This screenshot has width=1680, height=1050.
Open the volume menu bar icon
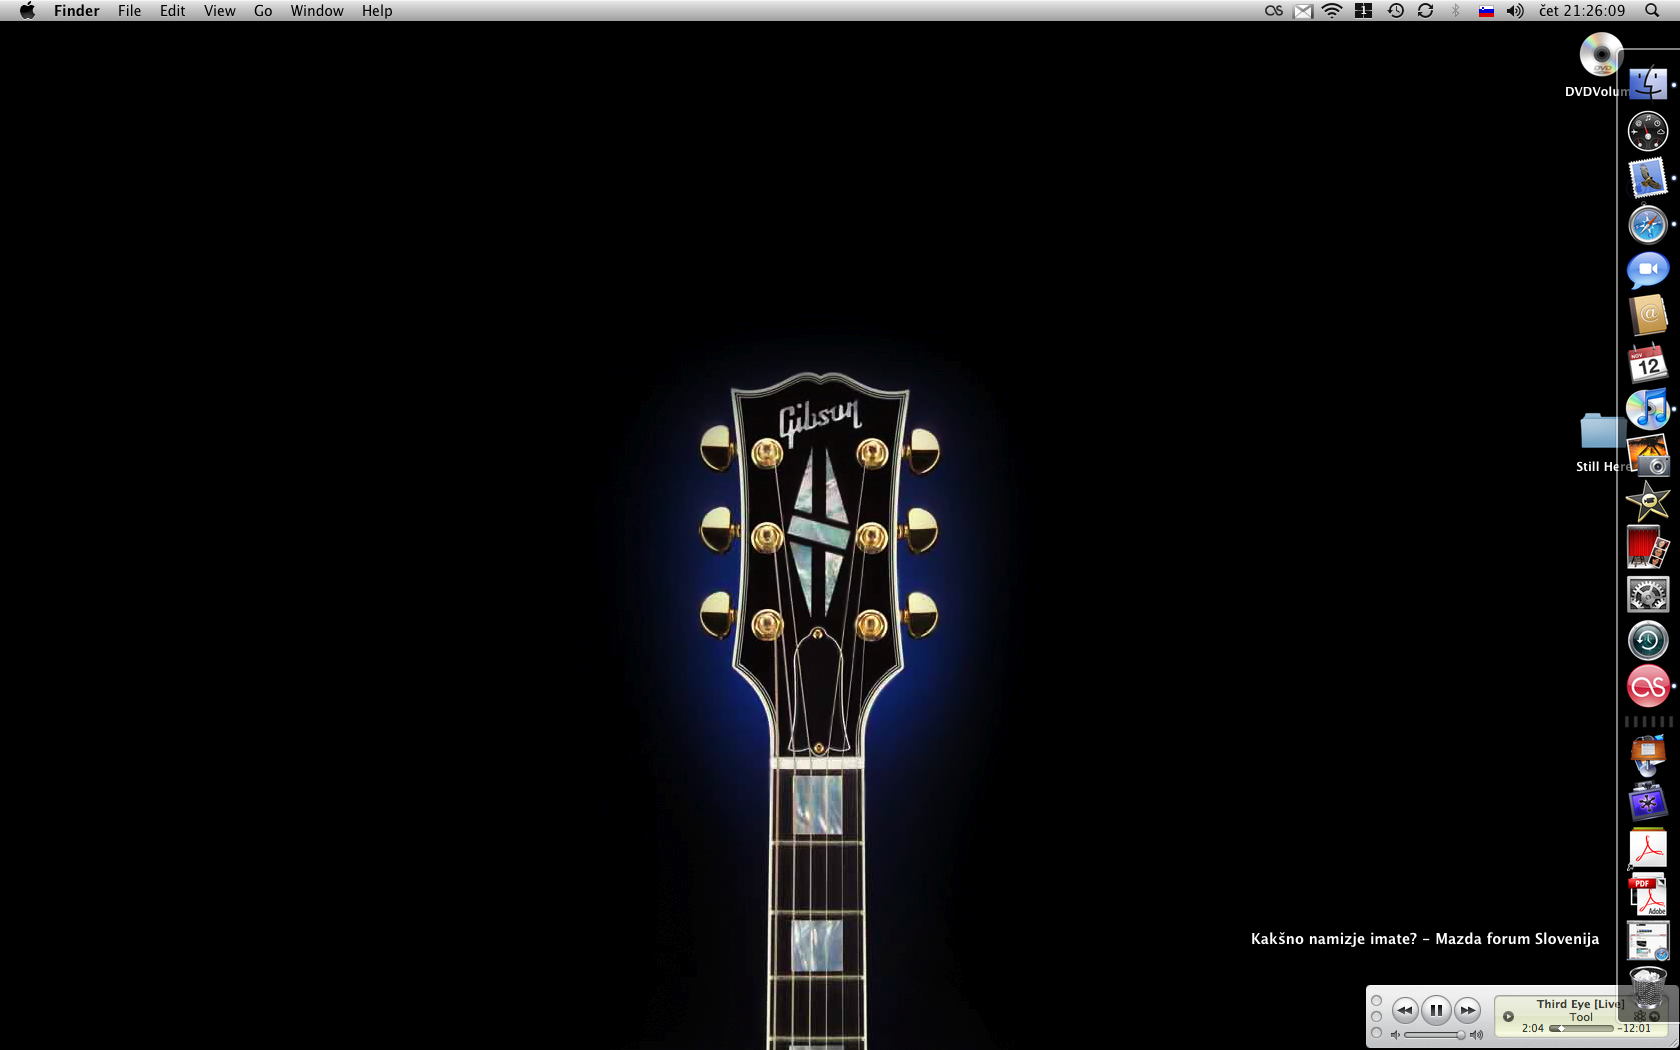pyautogui.click(x=1515, y=11)
